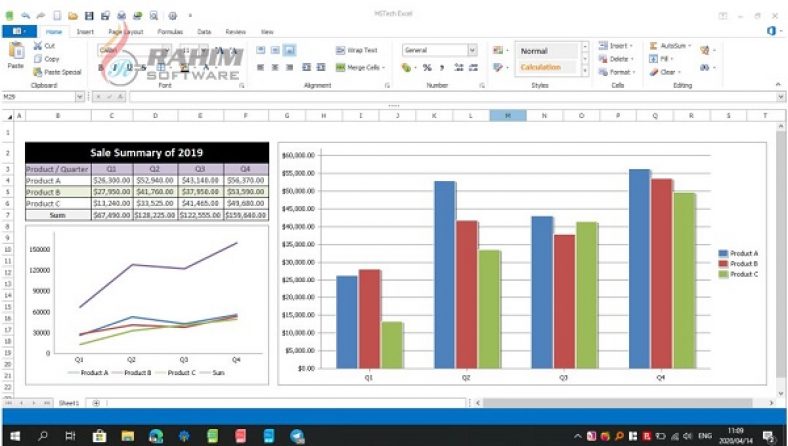Open Insert cells dropdown
This screenshot has height=446, width=788.
tap(616, 46)
